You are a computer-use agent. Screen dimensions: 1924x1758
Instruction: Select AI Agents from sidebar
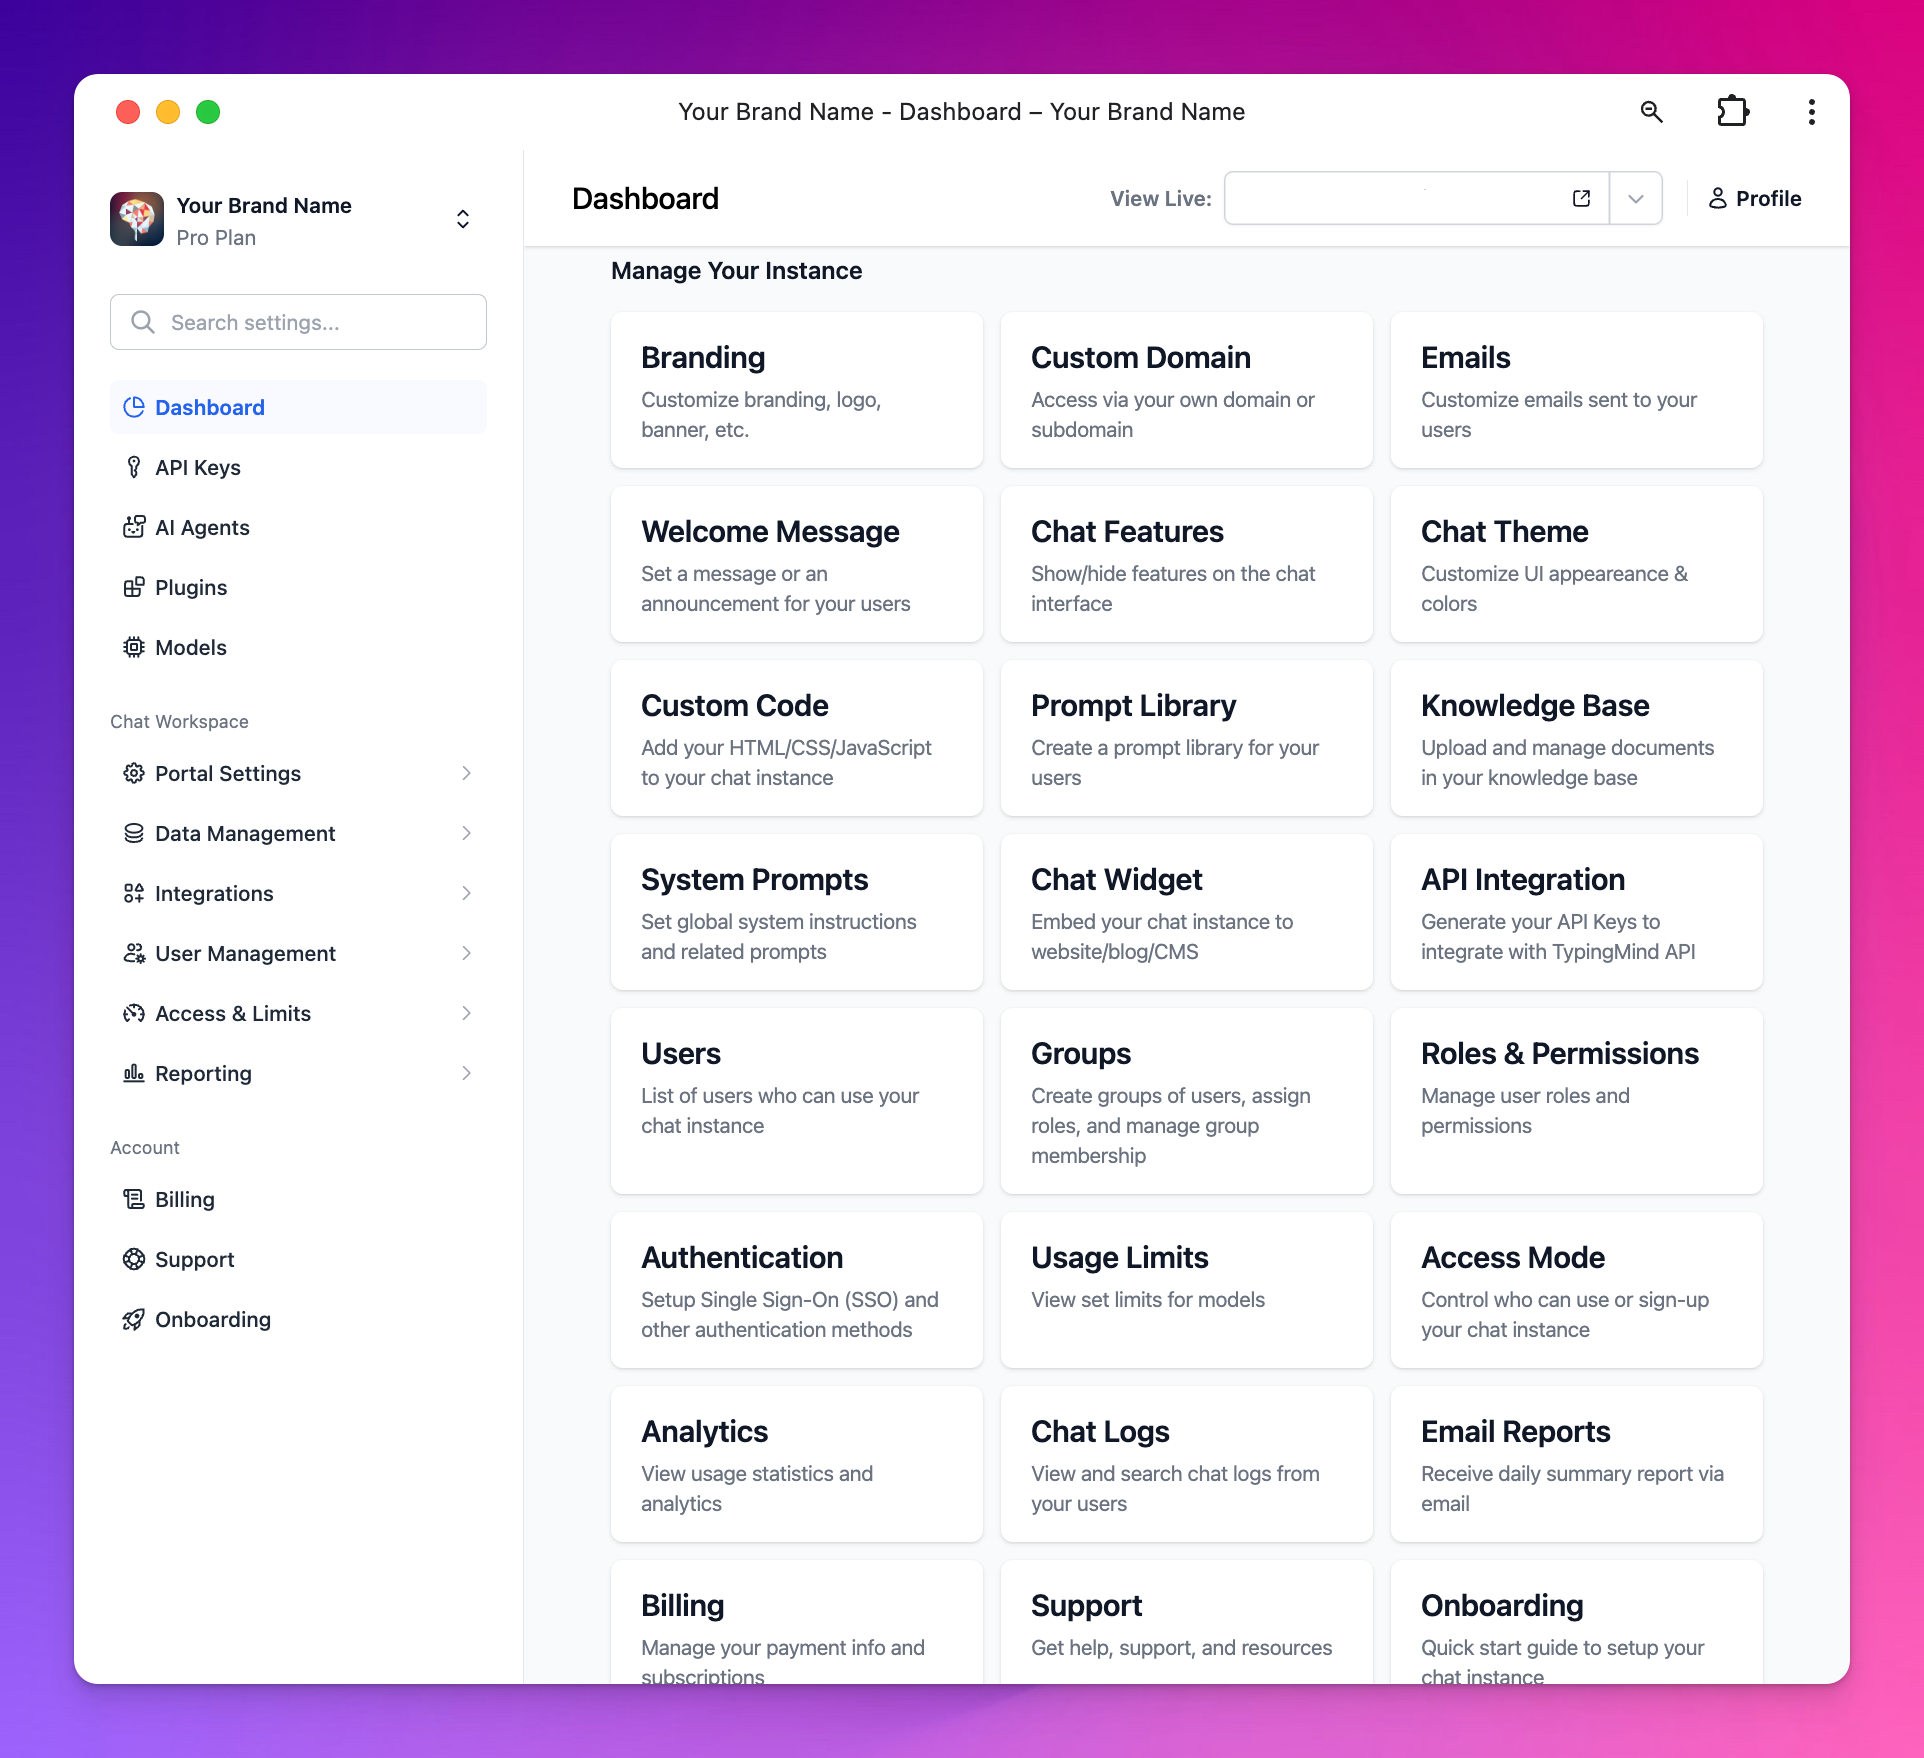[x=203, y=526]
